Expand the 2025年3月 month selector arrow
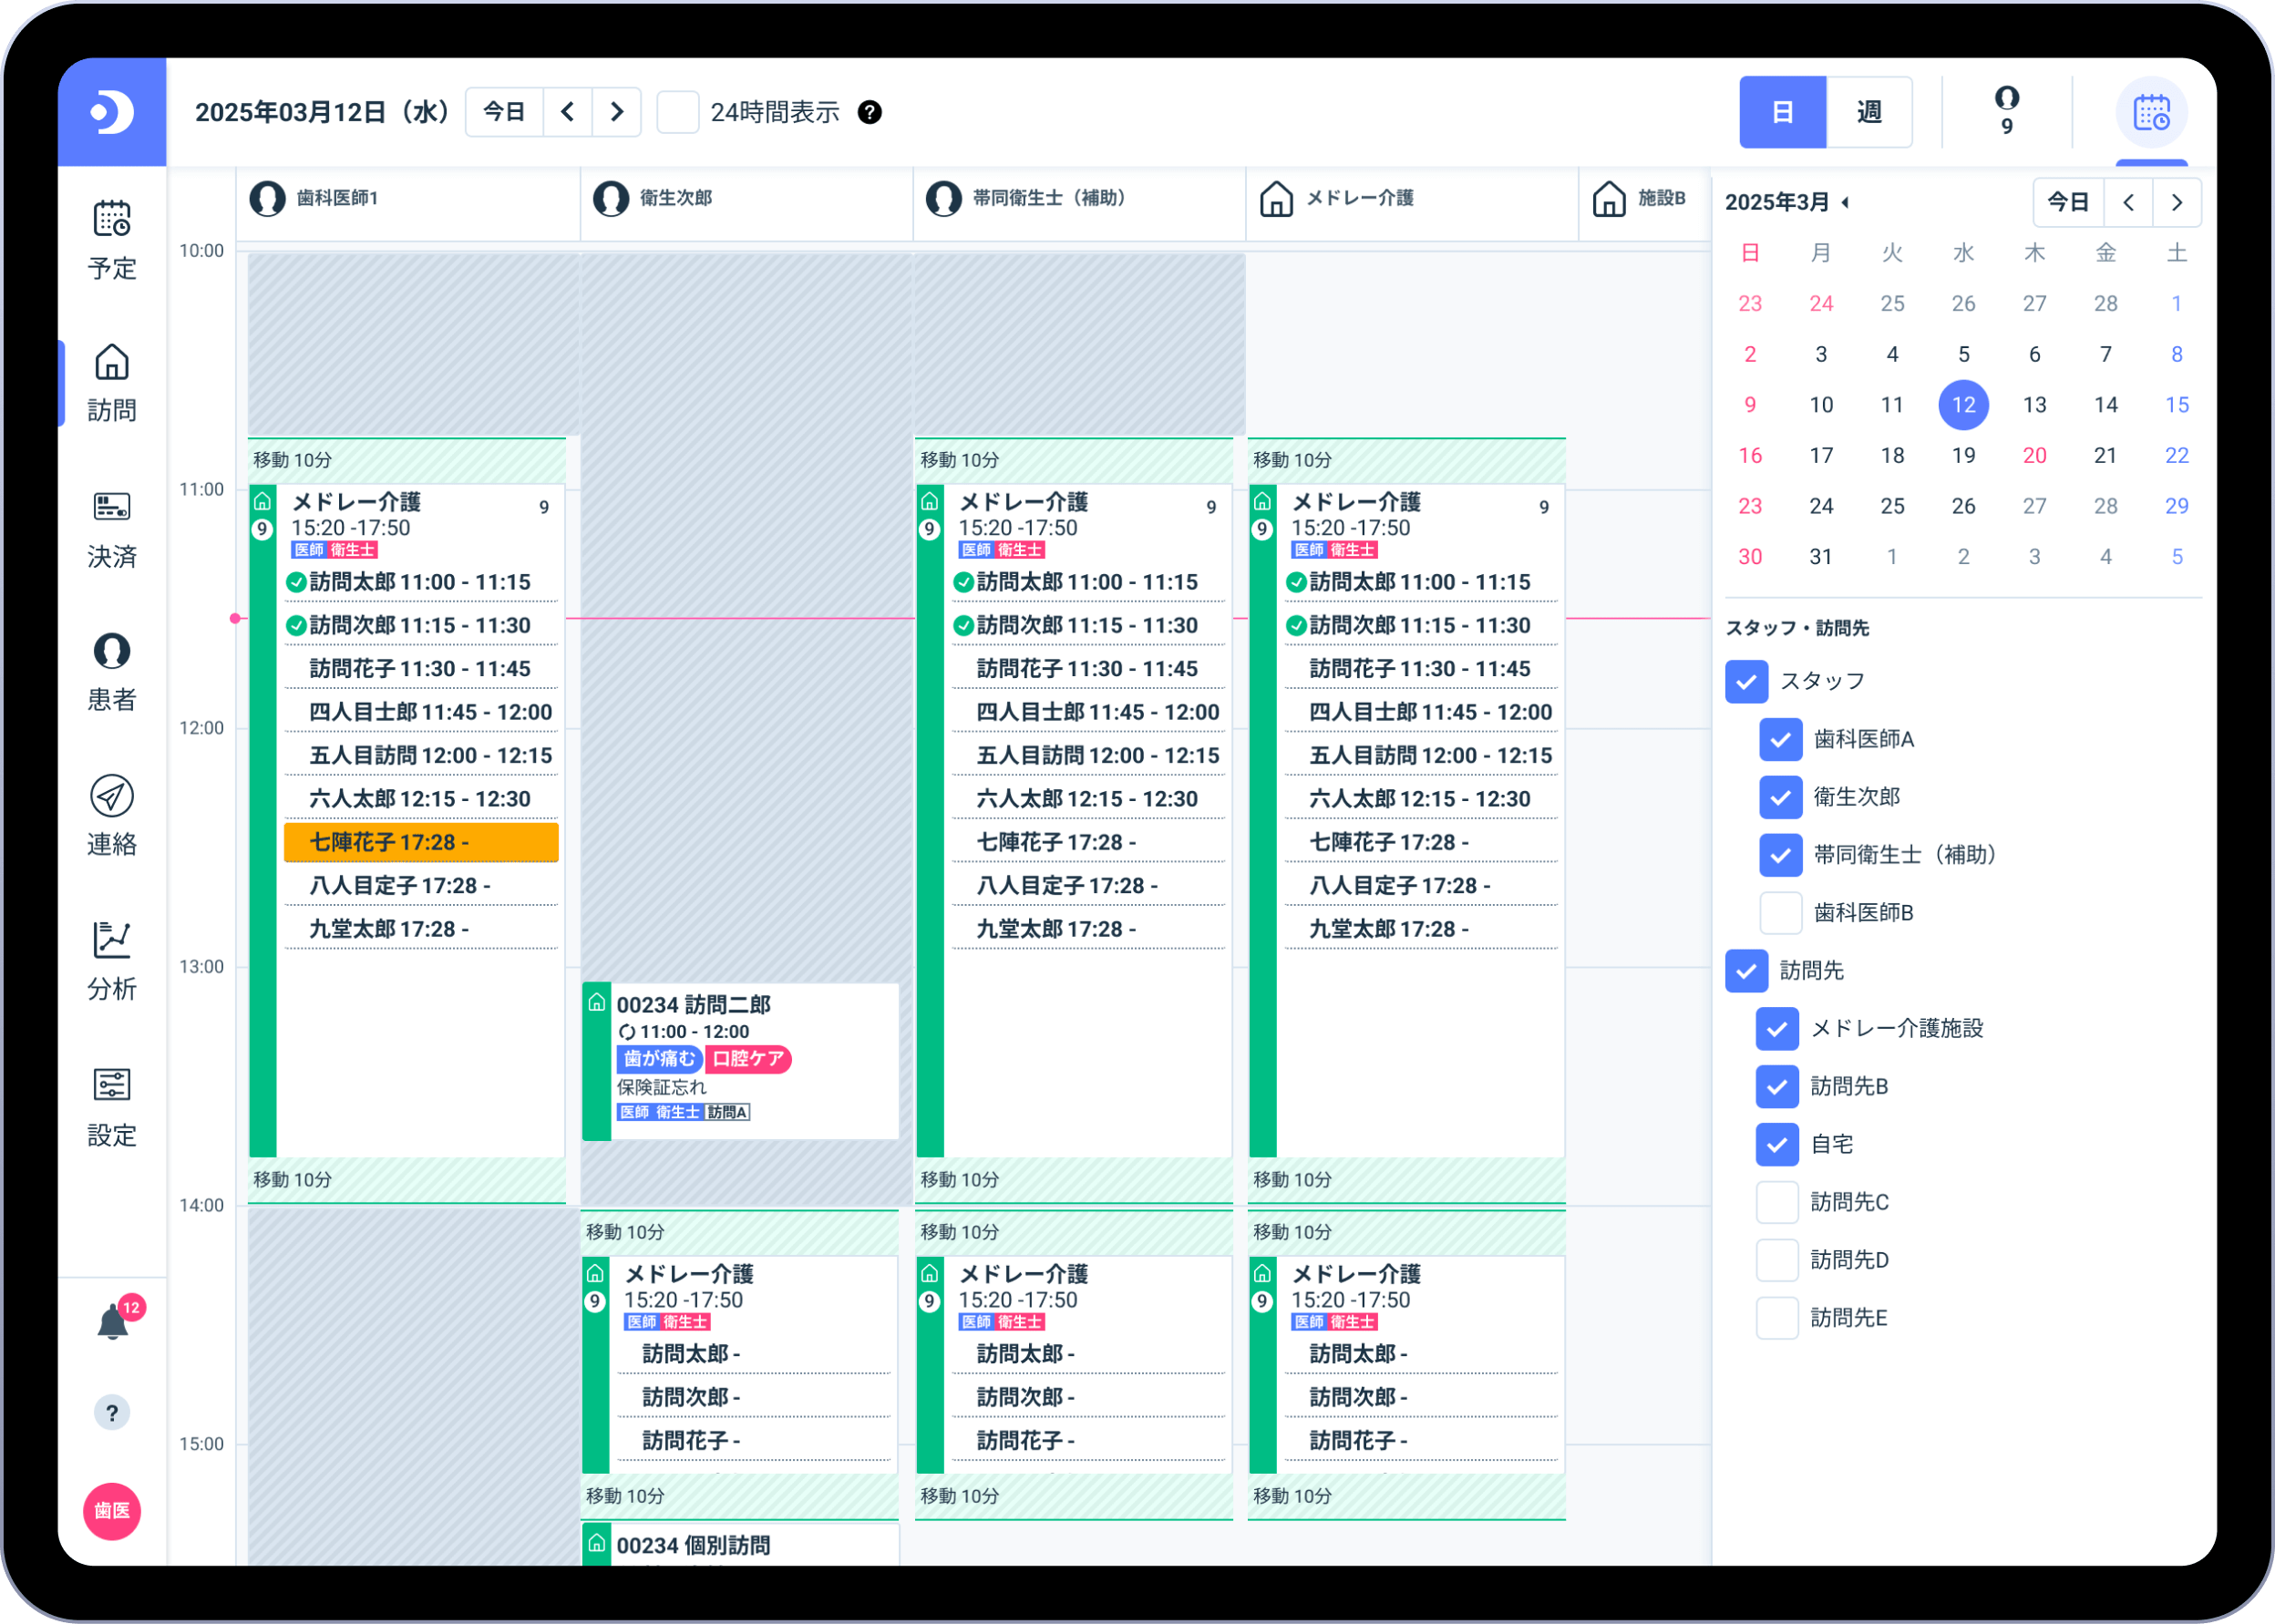The image size is (2275, 1624). point(1845,202)
